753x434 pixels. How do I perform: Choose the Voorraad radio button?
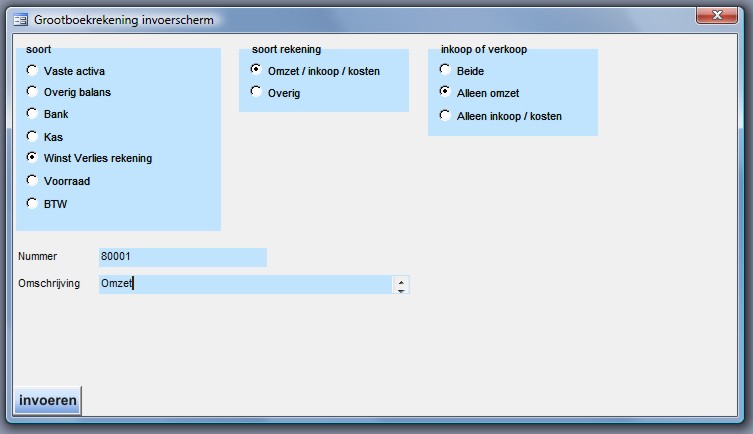point(33,181)
